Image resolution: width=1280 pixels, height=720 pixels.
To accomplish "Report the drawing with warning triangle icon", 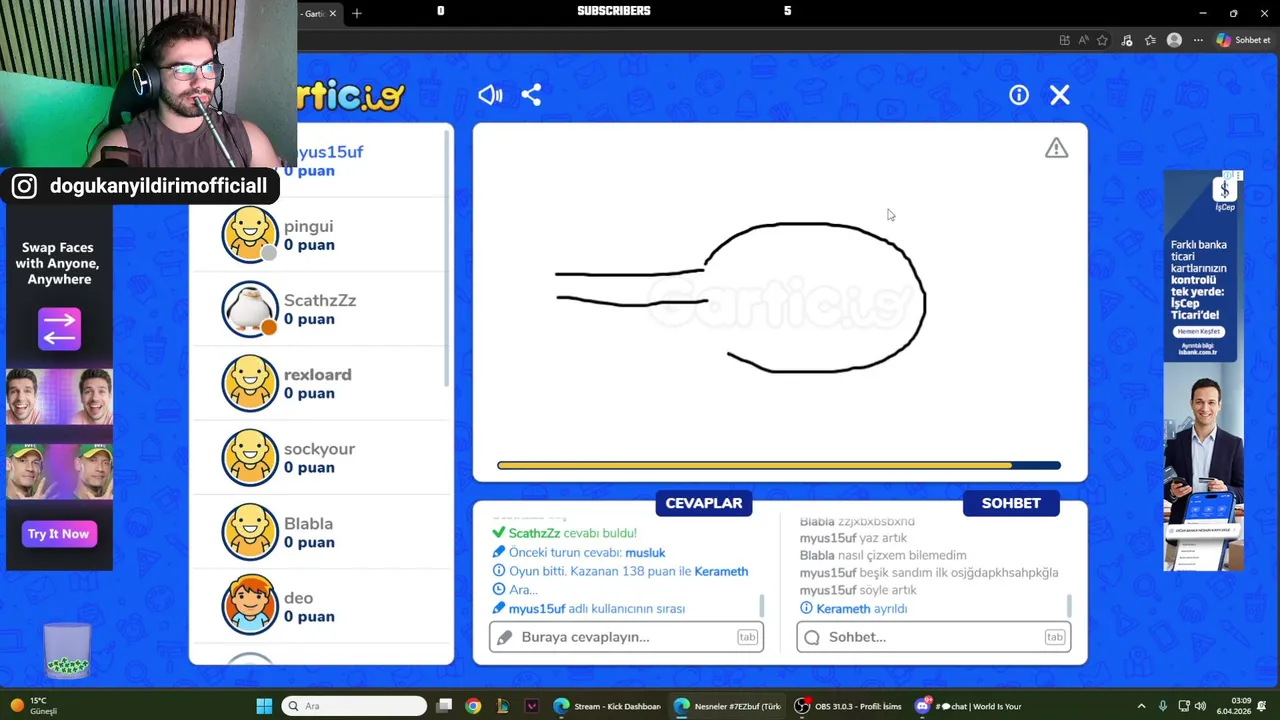I will pyautogui.click(x=1057, y=148).
